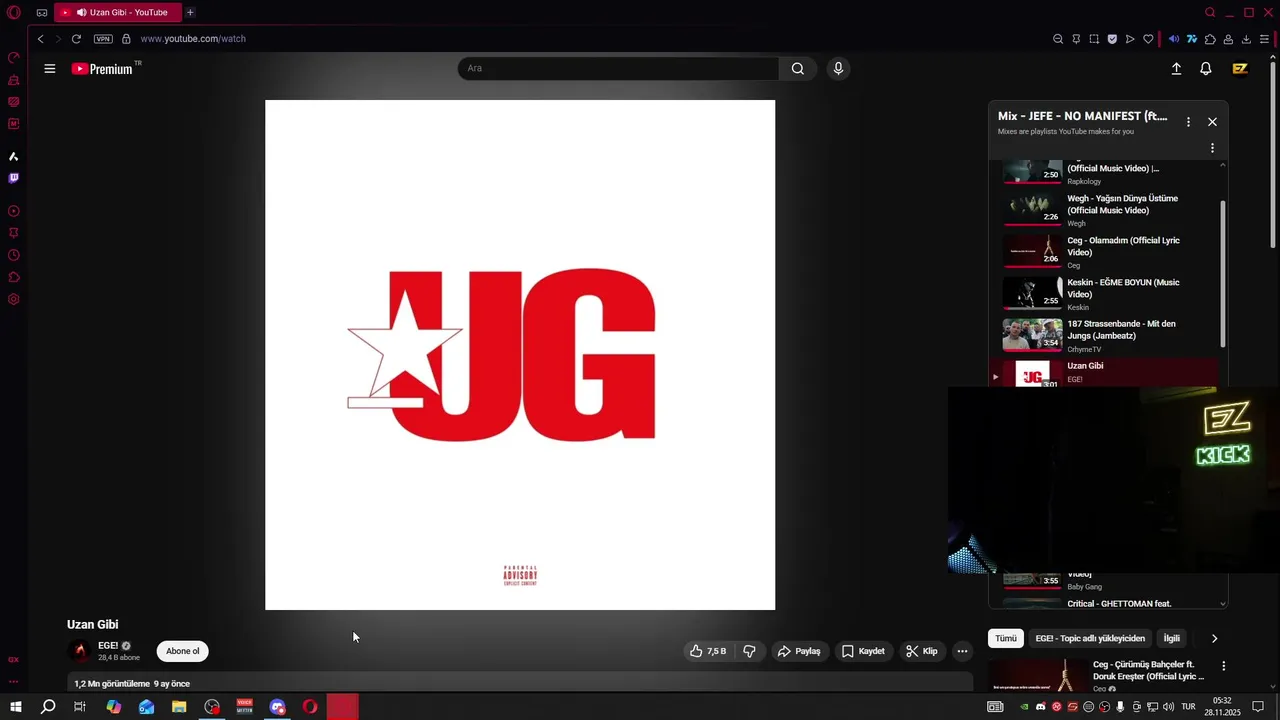
Task: Open sidebar Extensions cube icon
Action: tap(14, 277)
